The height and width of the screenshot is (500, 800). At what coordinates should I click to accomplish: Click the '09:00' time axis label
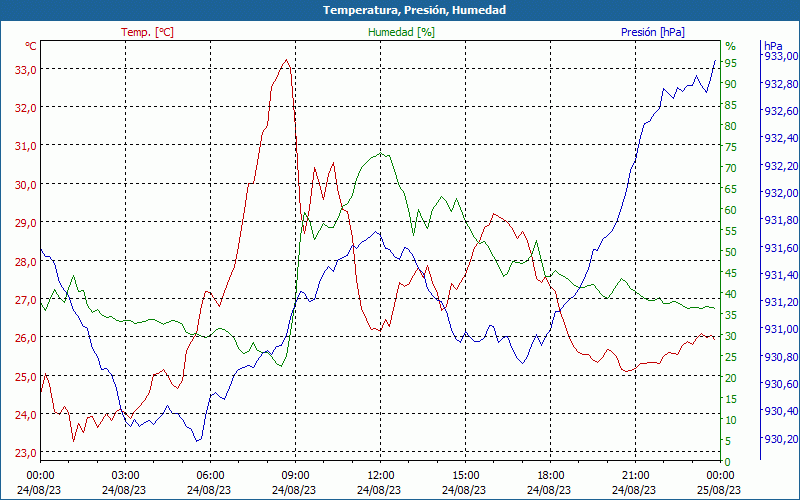pyautogui.click(x=294, y=476)
